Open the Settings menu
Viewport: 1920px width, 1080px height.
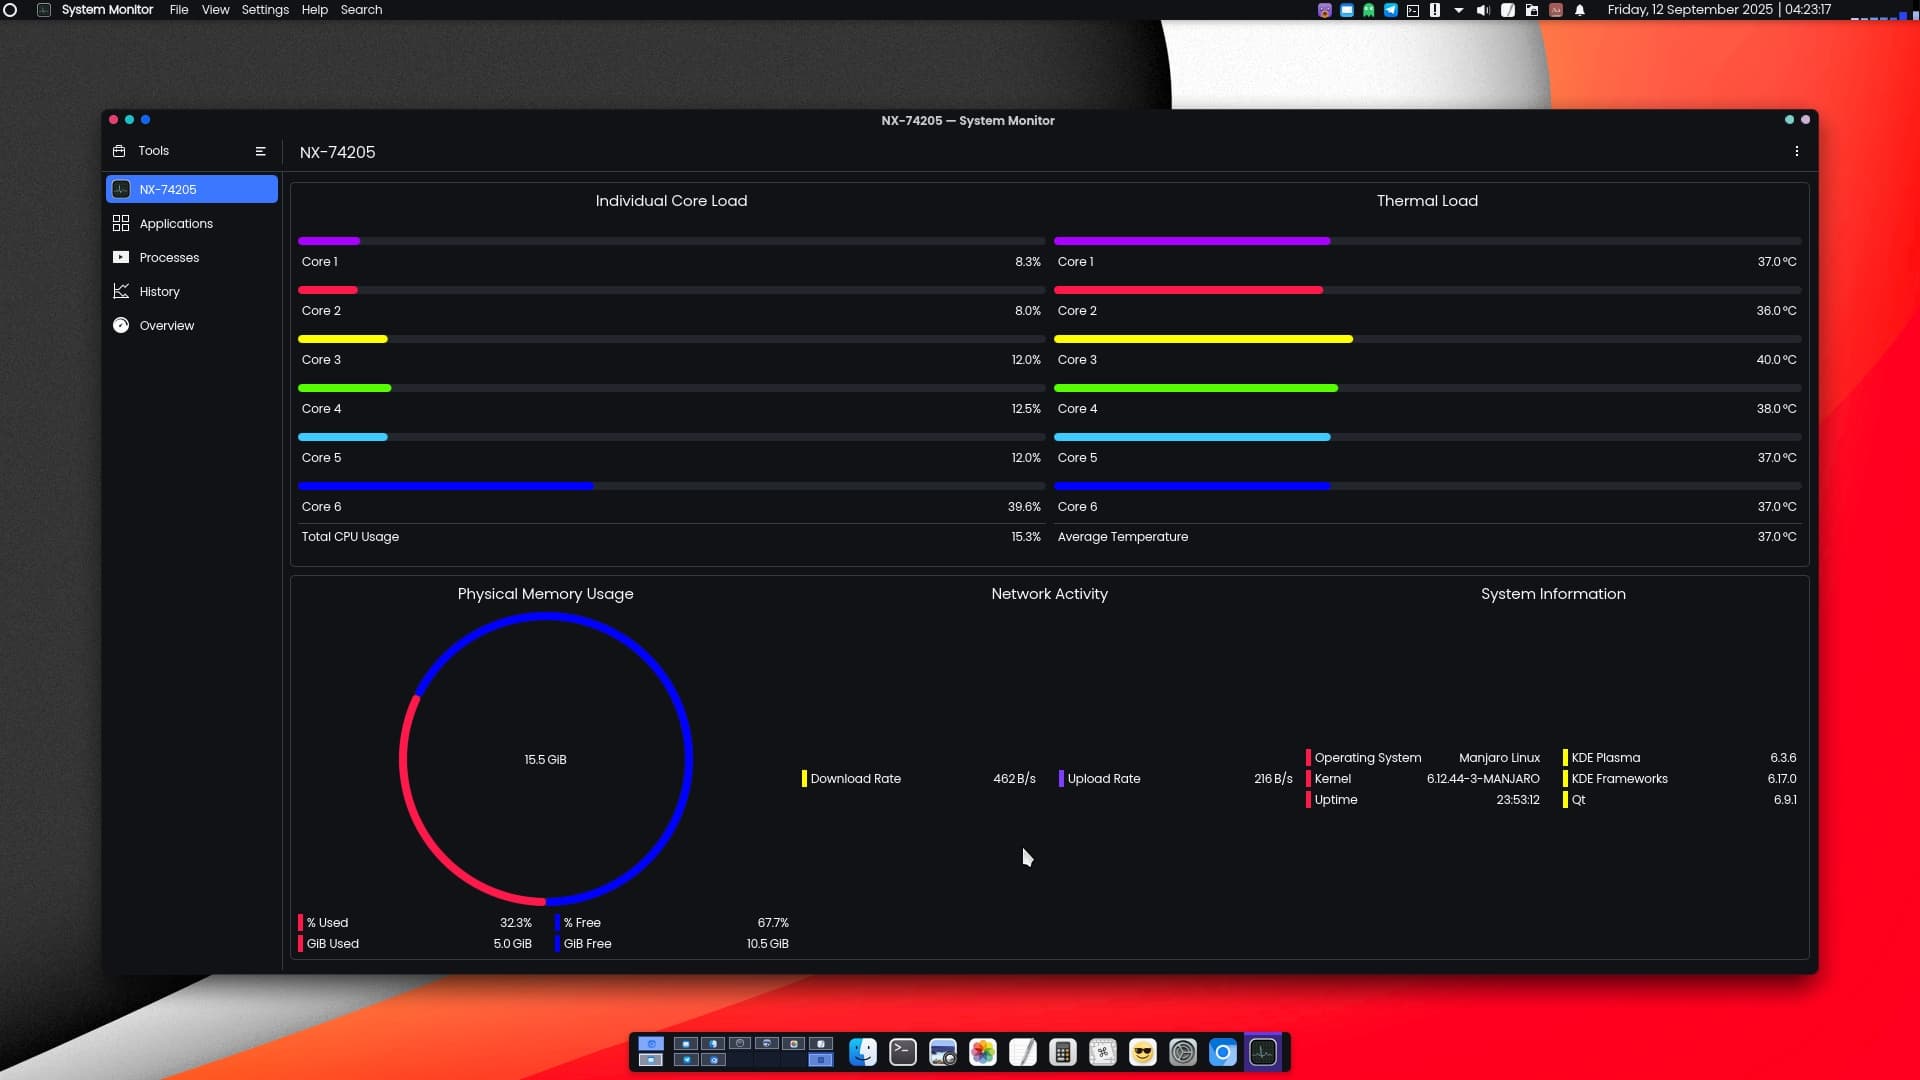click(264, 10)
